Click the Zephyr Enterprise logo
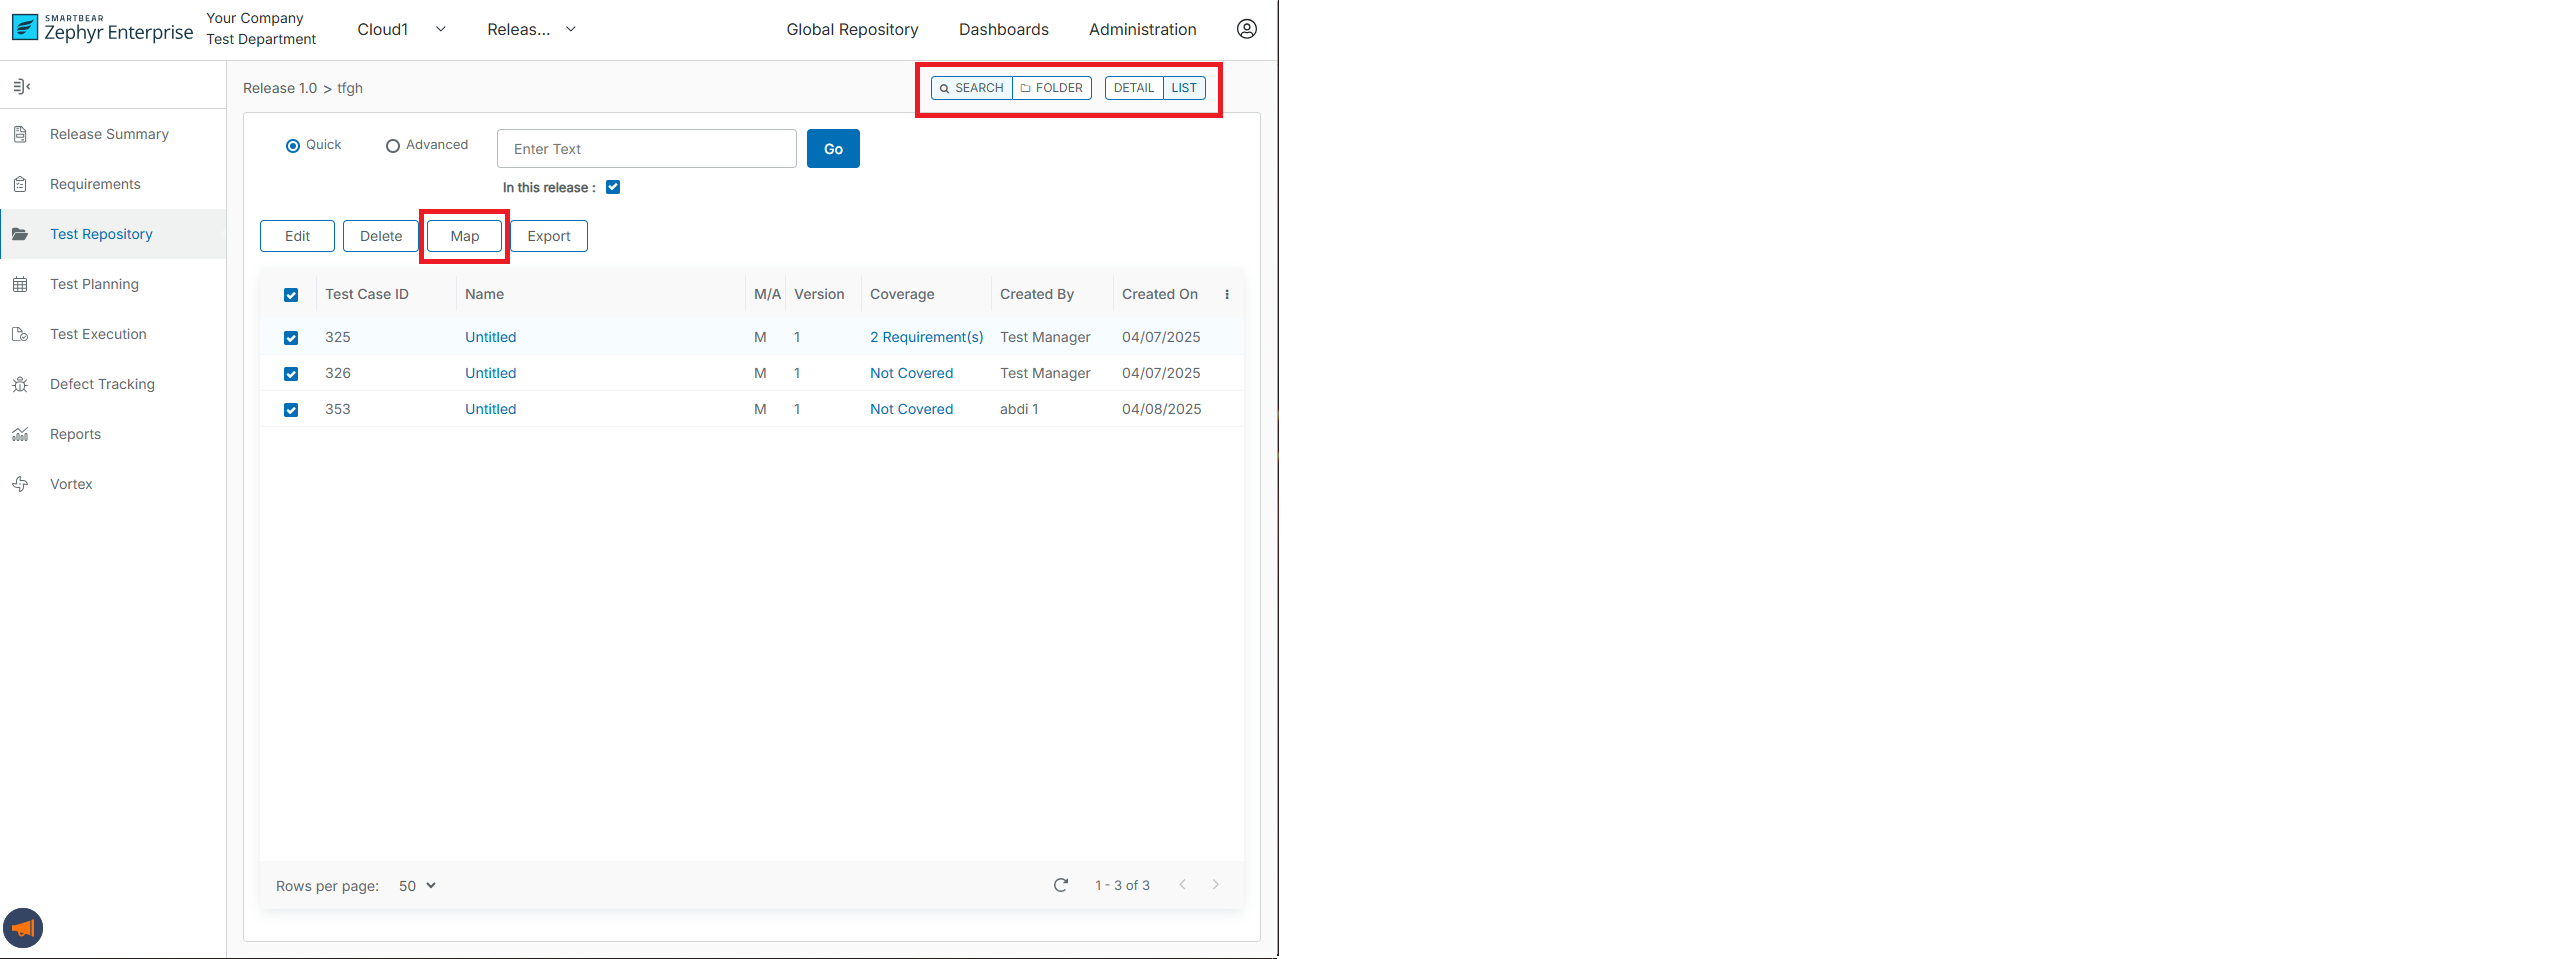The image size is (2560, 959). pos(102,29)
